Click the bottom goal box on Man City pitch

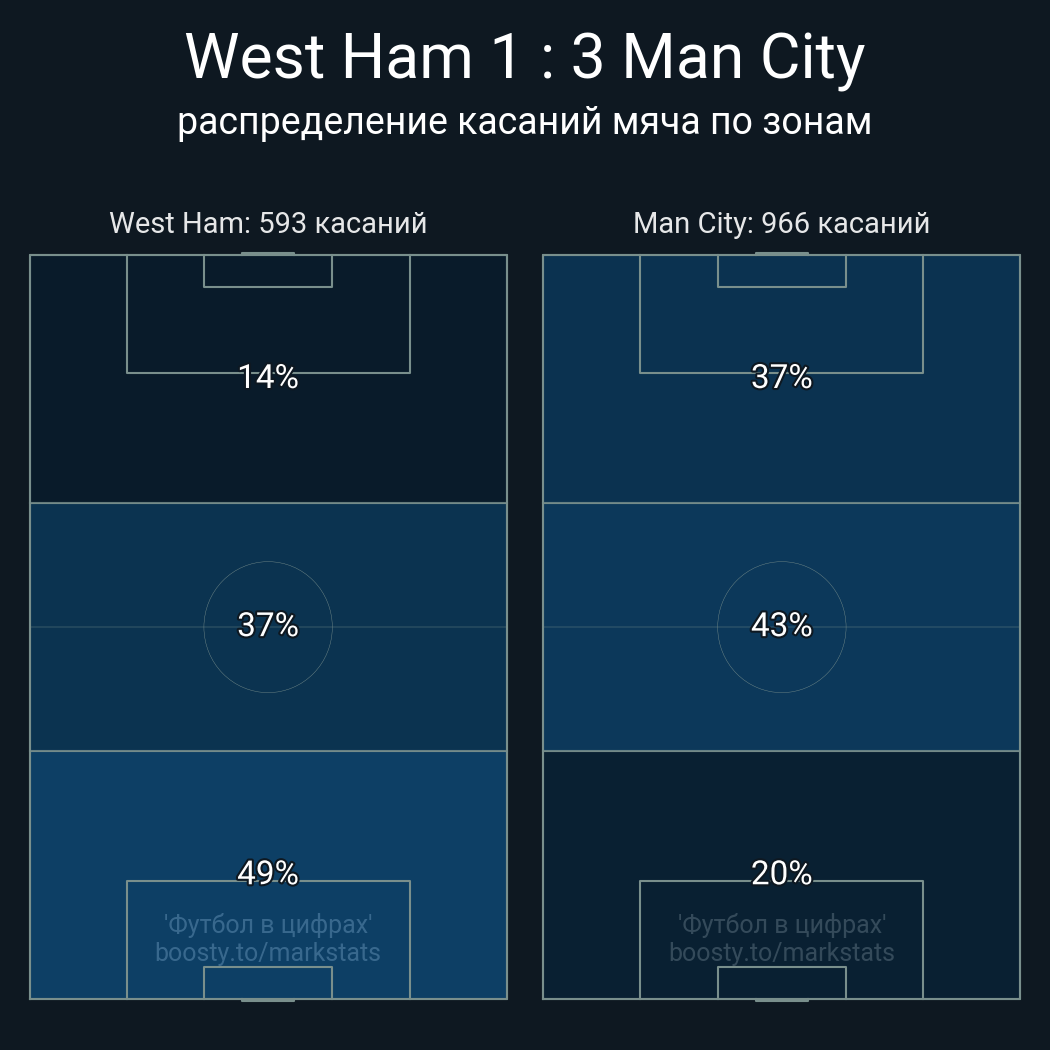click(x=781, y=982)
